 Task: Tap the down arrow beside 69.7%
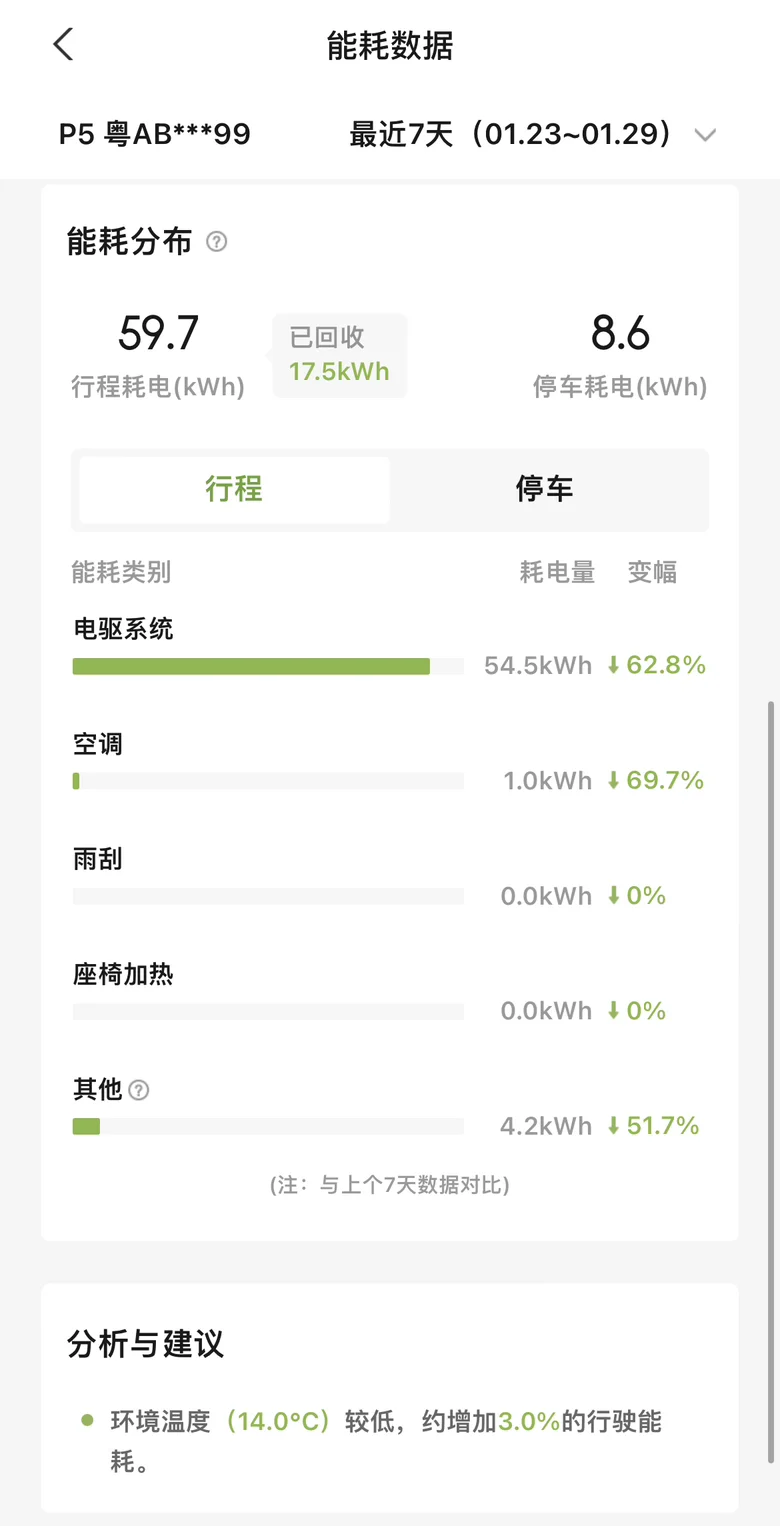coord(613,780)
